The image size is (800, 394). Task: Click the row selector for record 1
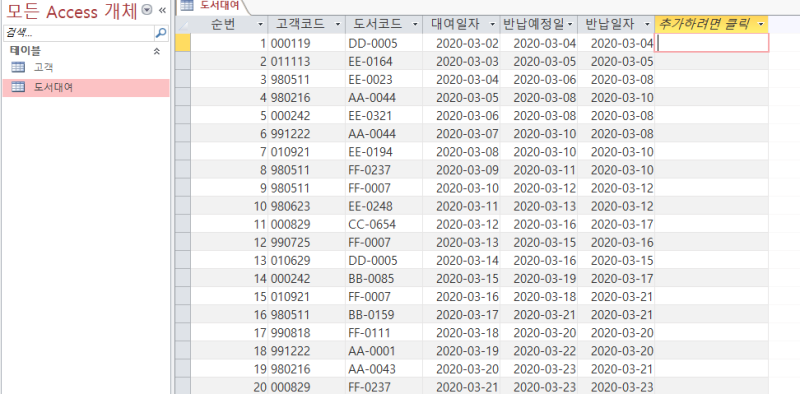[x=183, y=43]
